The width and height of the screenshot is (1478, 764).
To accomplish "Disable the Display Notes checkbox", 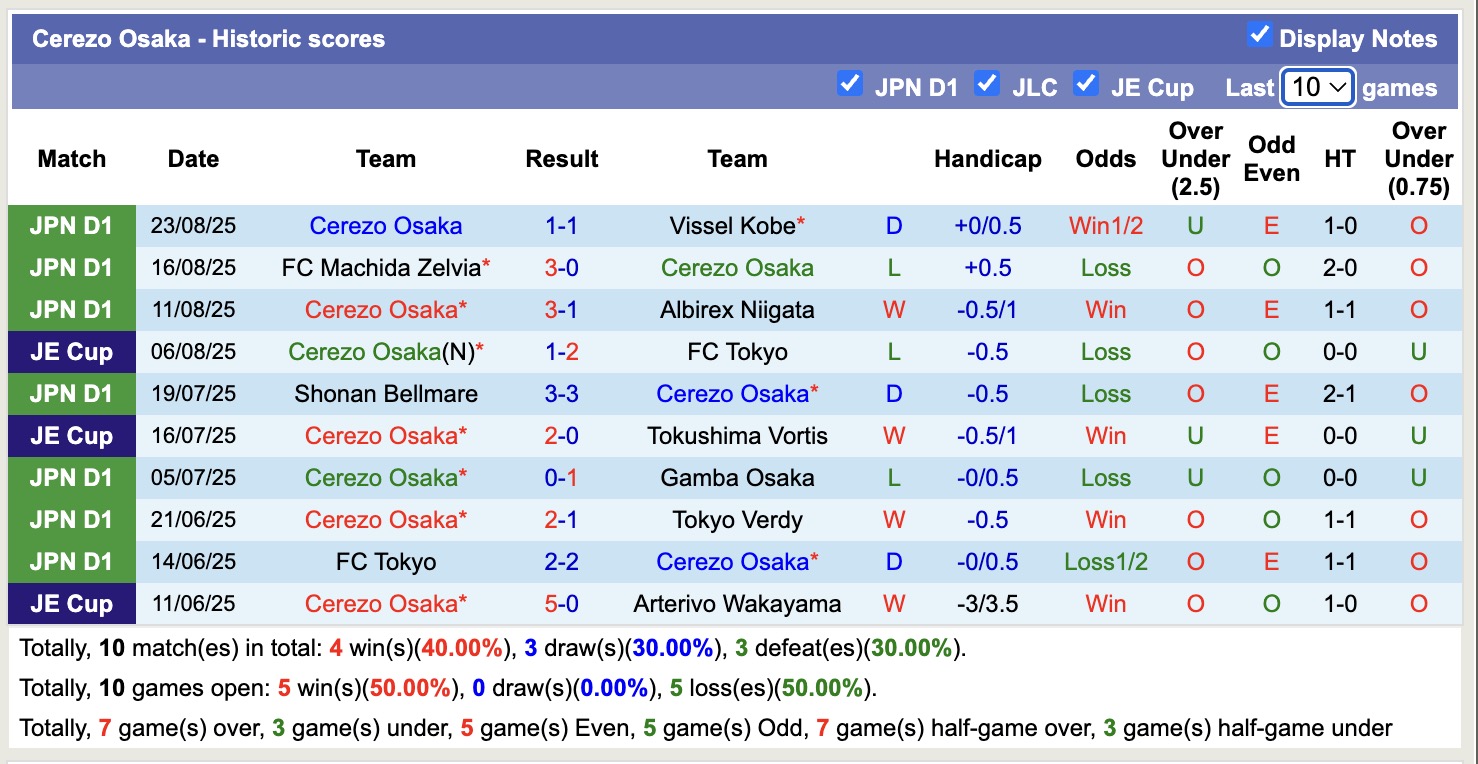I will point(1257,33).
